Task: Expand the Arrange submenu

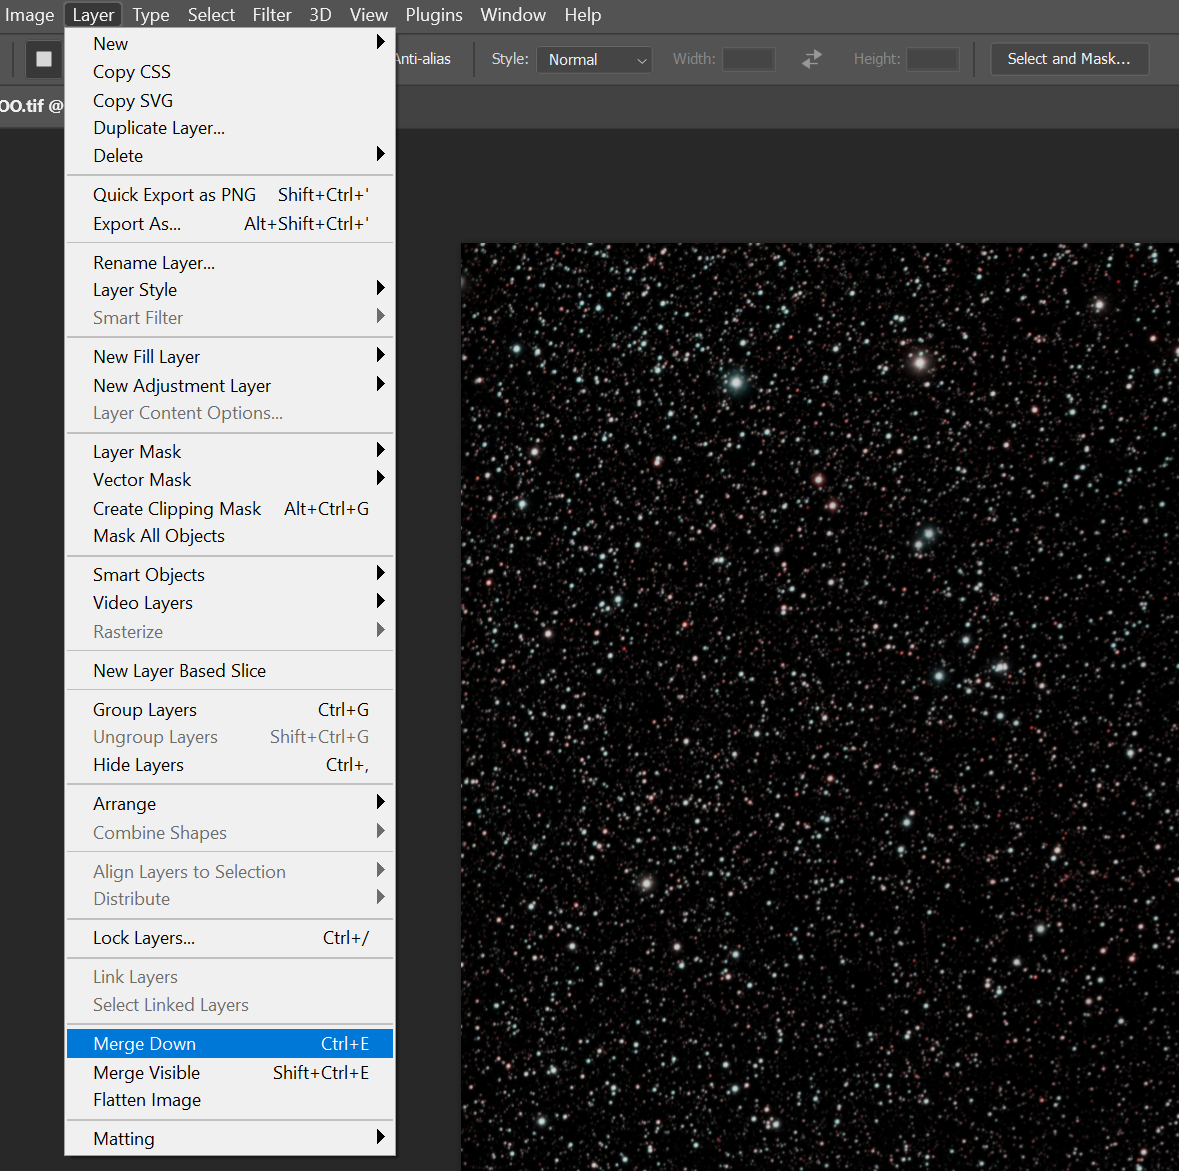Action: click(x=230, y=804)
